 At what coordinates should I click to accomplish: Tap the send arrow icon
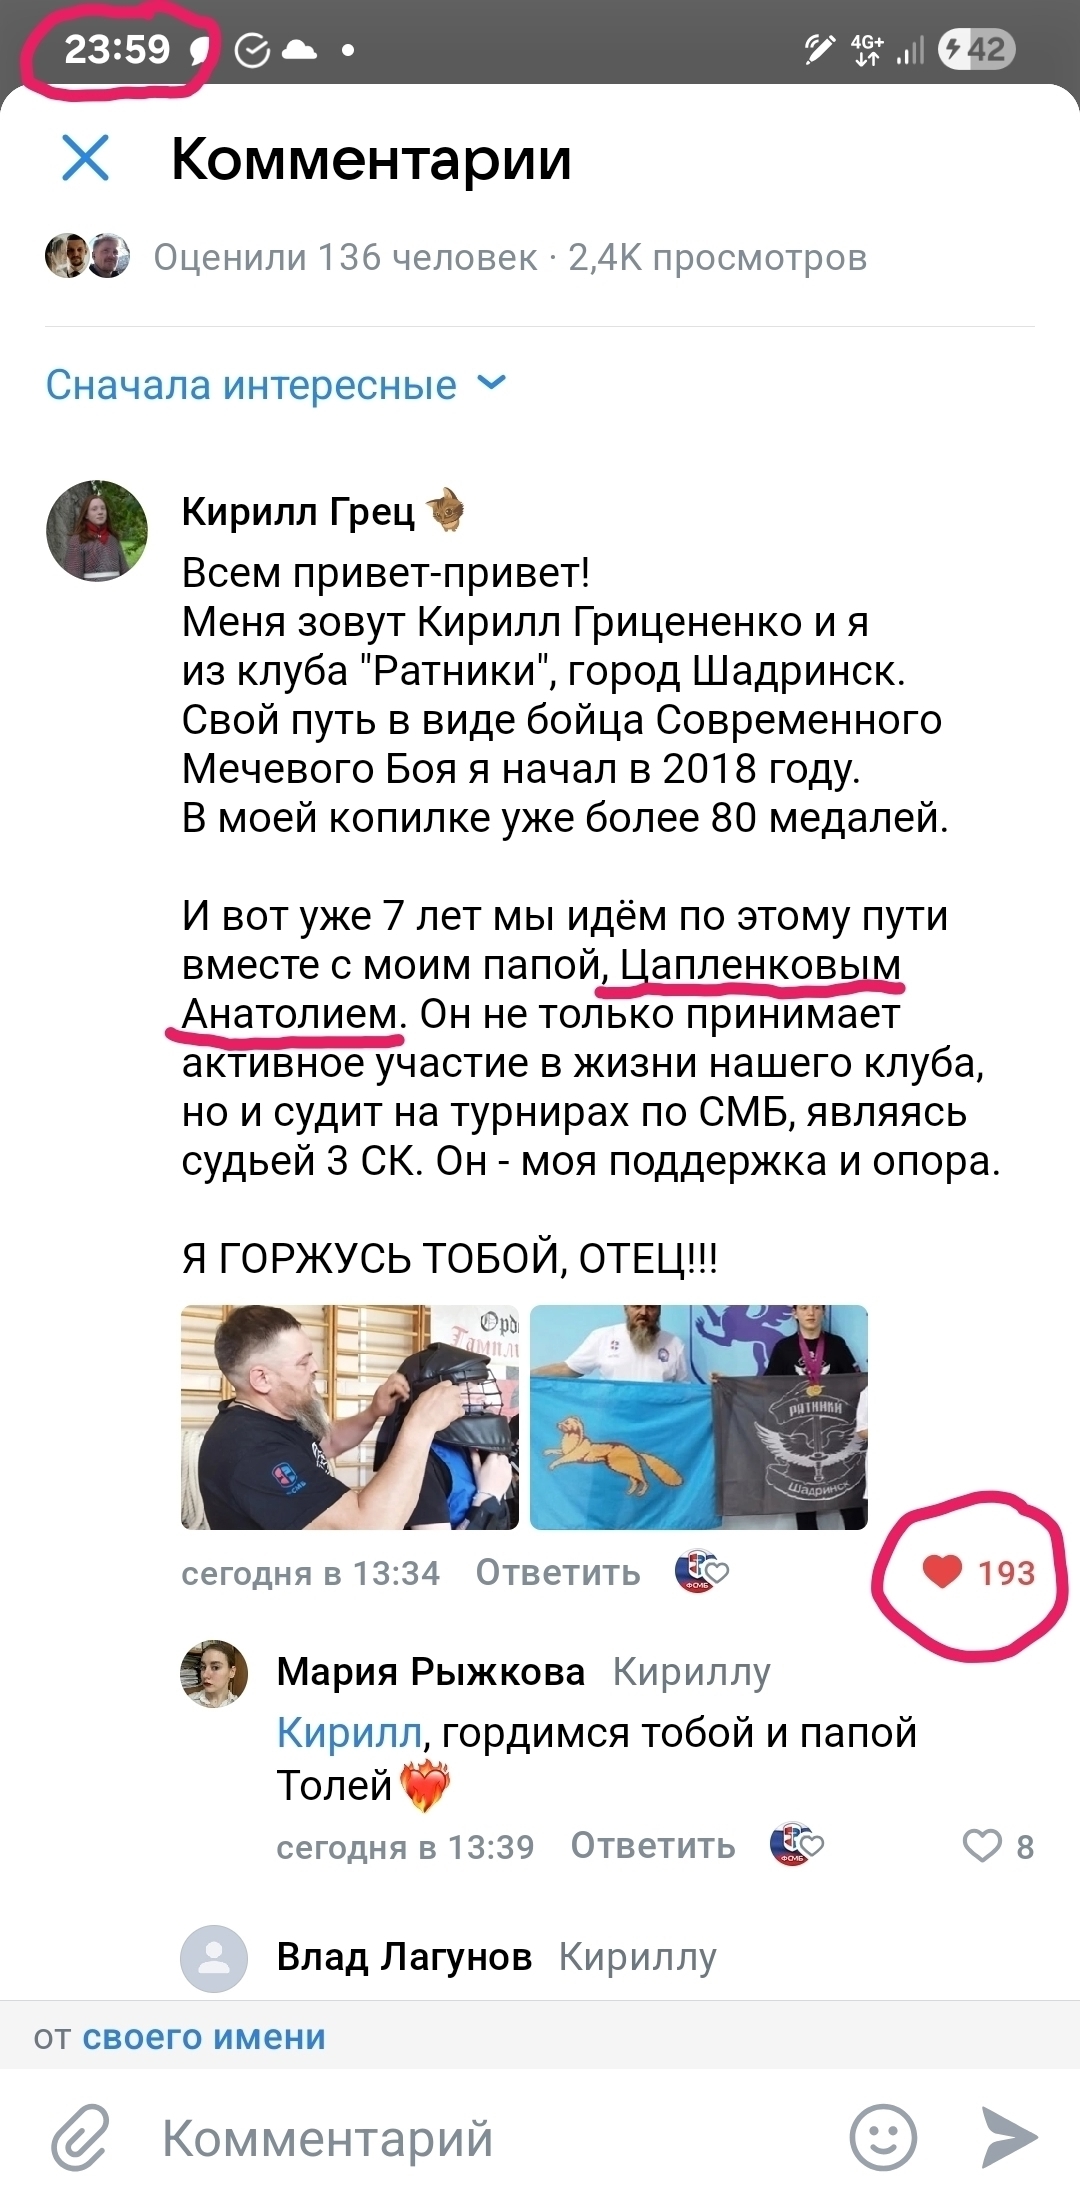coord(1008,2137)
